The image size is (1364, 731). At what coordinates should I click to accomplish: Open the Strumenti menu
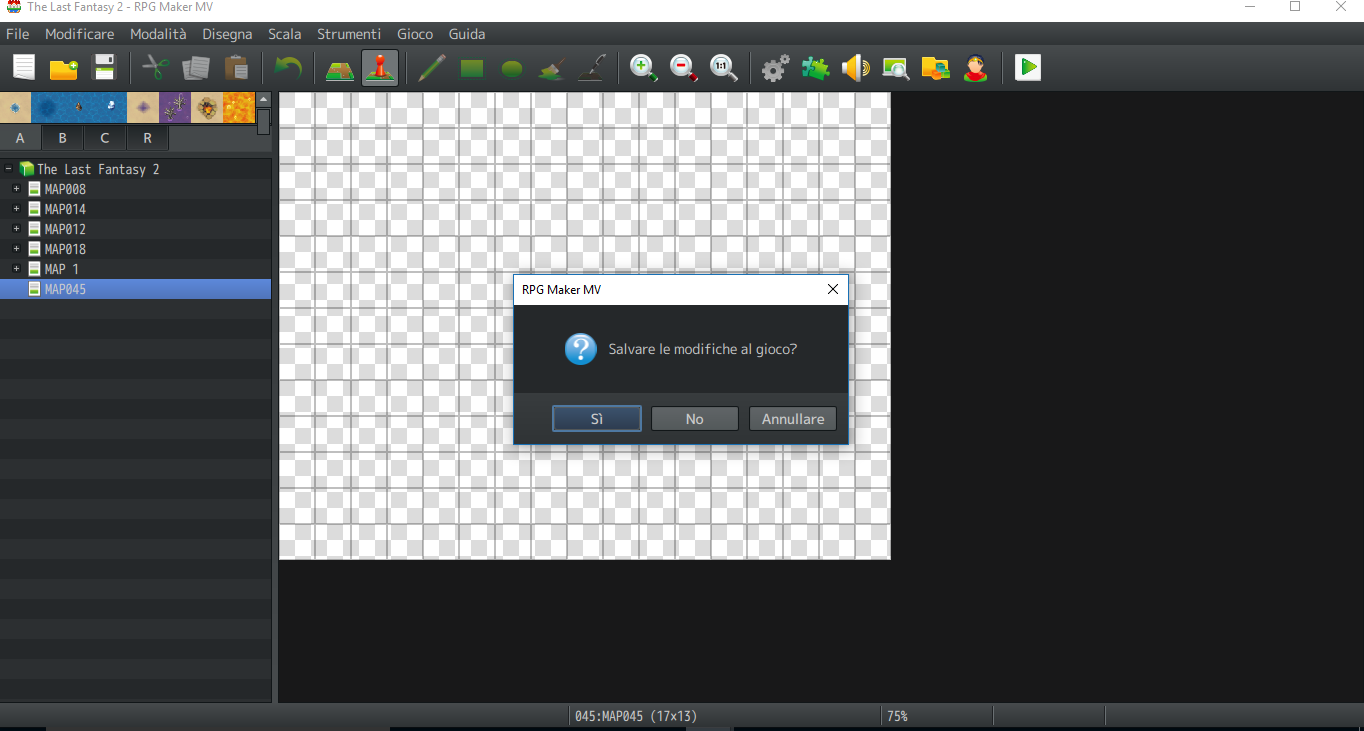[x=349, y=34]
